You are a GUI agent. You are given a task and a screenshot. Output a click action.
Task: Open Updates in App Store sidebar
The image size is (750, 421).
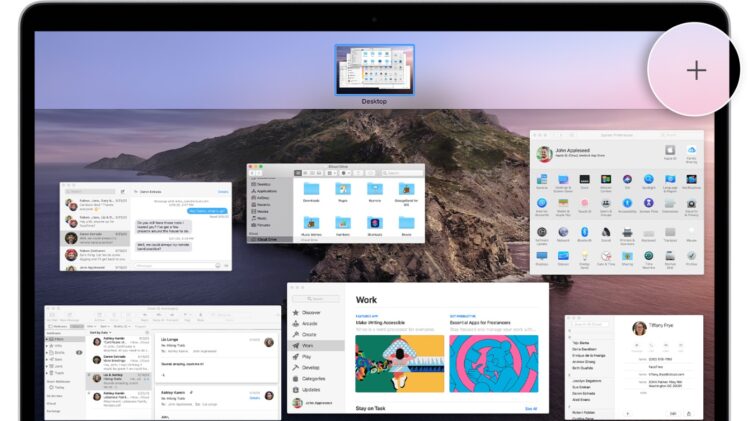point(313,389)
